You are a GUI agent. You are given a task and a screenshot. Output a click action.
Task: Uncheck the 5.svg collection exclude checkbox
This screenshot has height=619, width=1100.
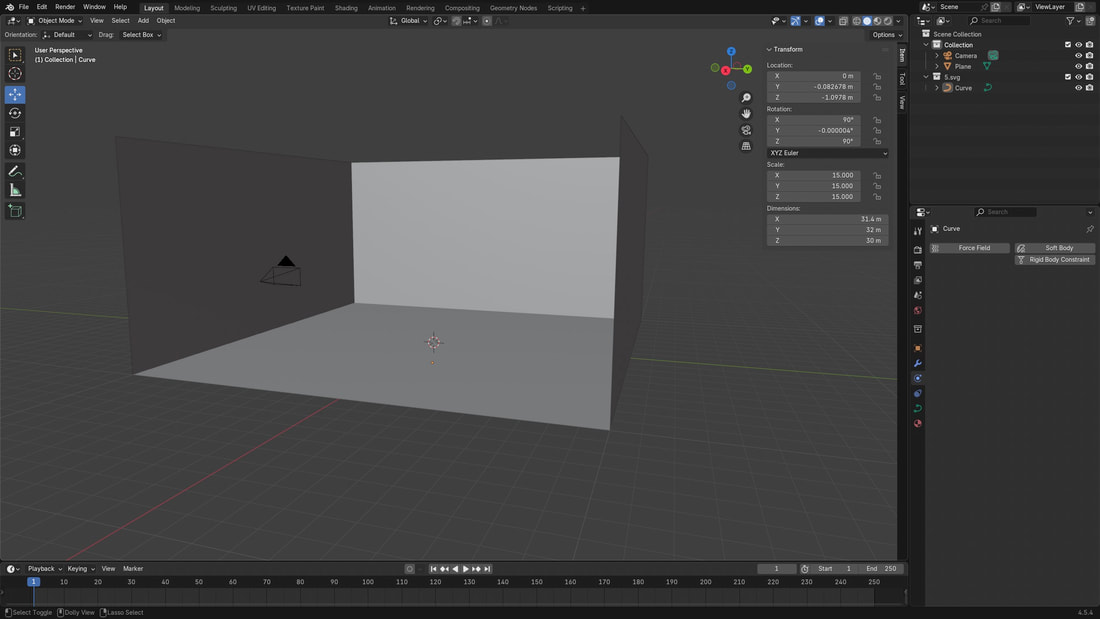point(1068,77)
